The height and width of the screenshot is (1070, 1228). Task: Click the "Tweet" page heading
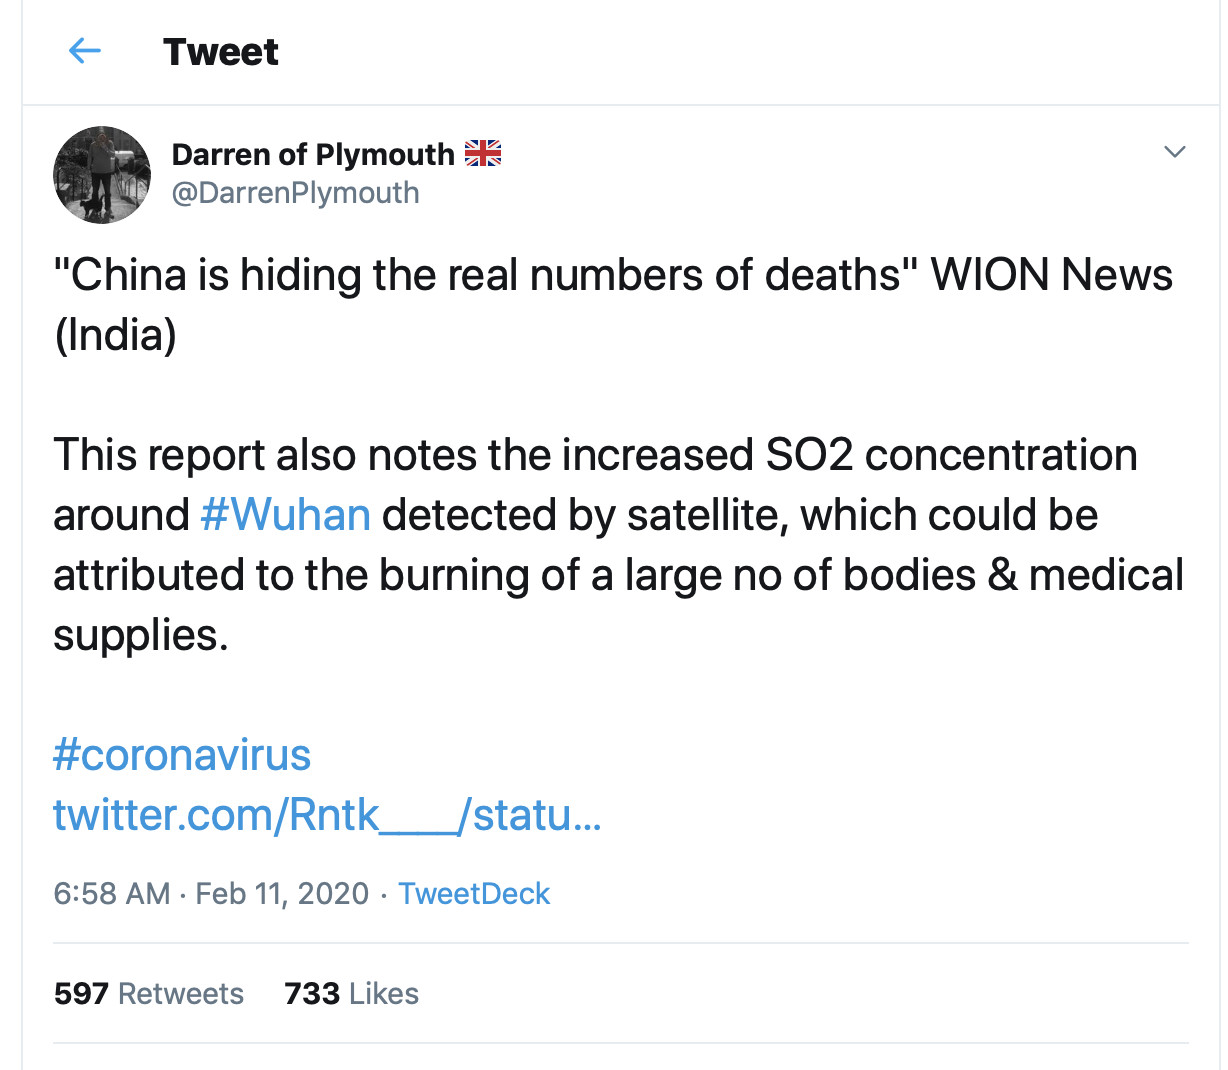pyautogui.click(x=220, y=52)
